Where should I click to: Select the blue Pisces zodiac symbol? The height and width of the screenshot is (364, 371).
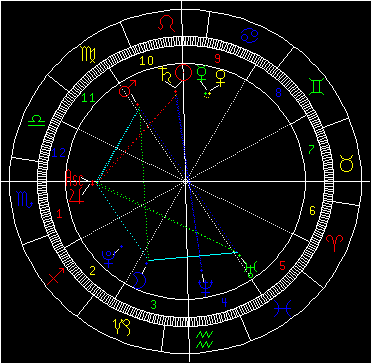click(282, 309)
